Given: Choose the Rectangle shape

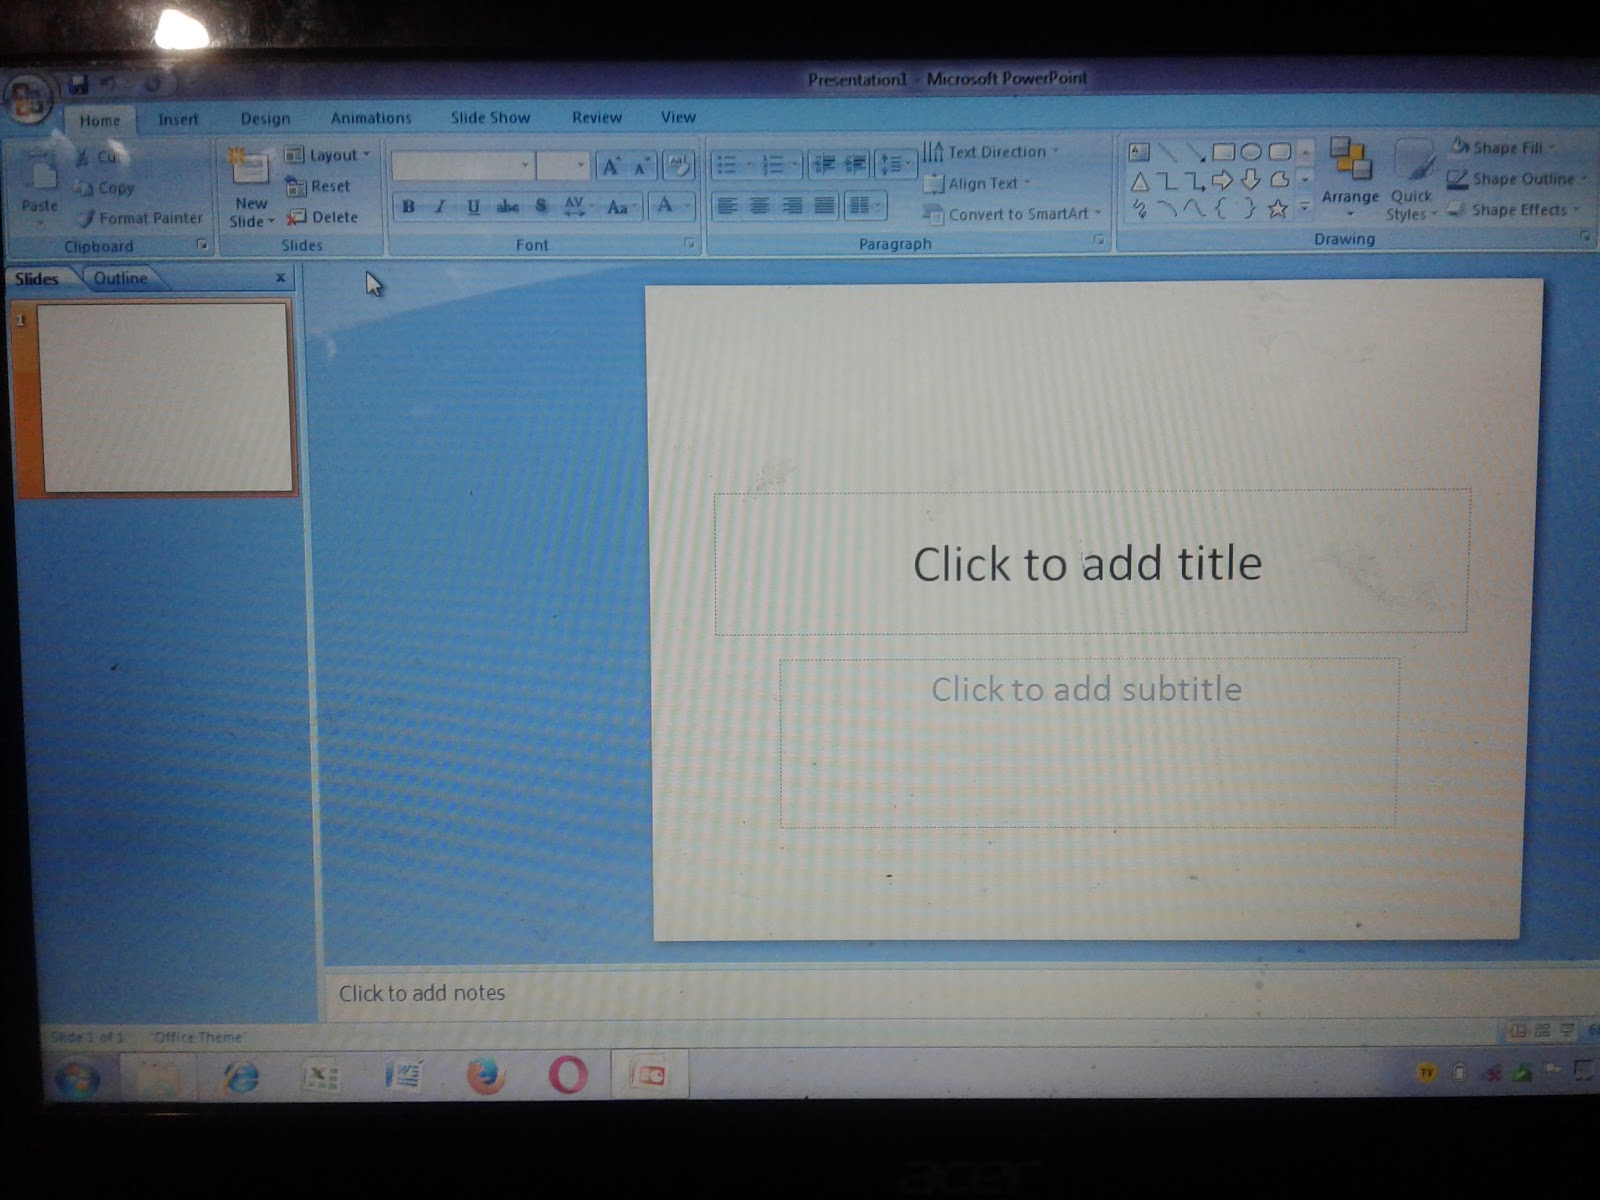Looking at the screenshot, I should 1223,152.
